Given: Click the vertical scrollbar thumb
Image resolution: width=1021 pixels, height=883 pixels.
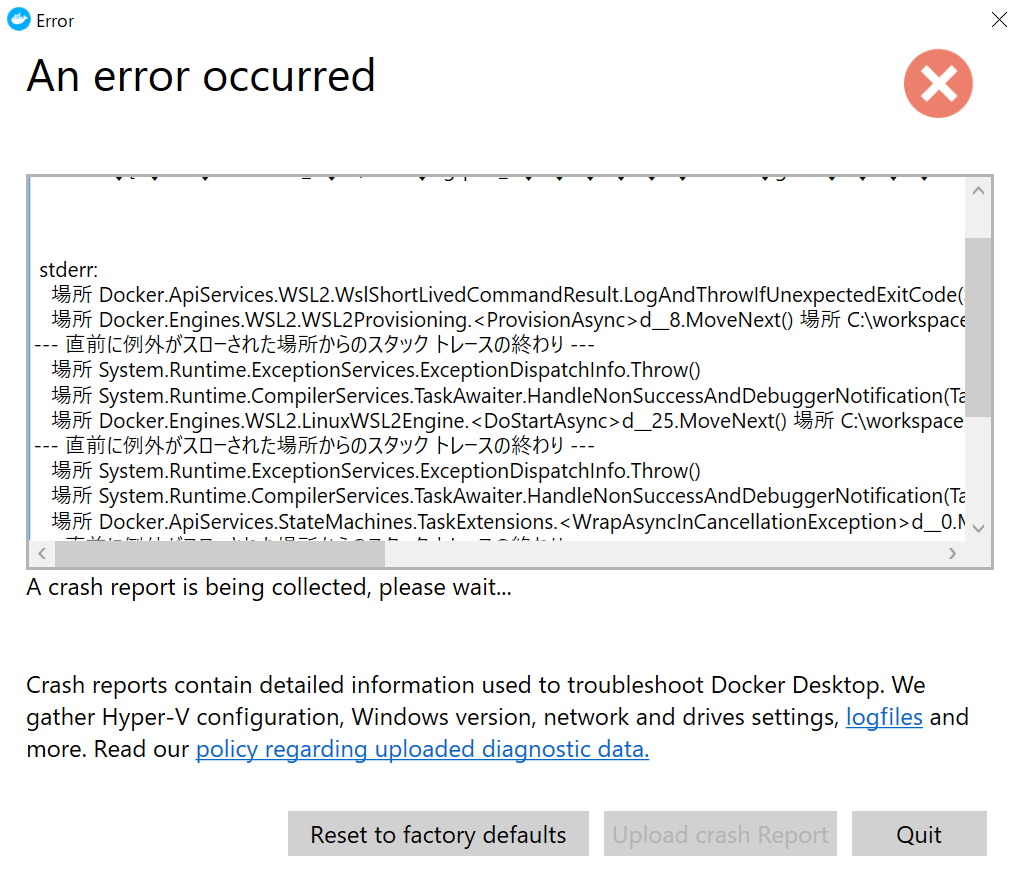Looking at the screenshot, I should (978, 328).
